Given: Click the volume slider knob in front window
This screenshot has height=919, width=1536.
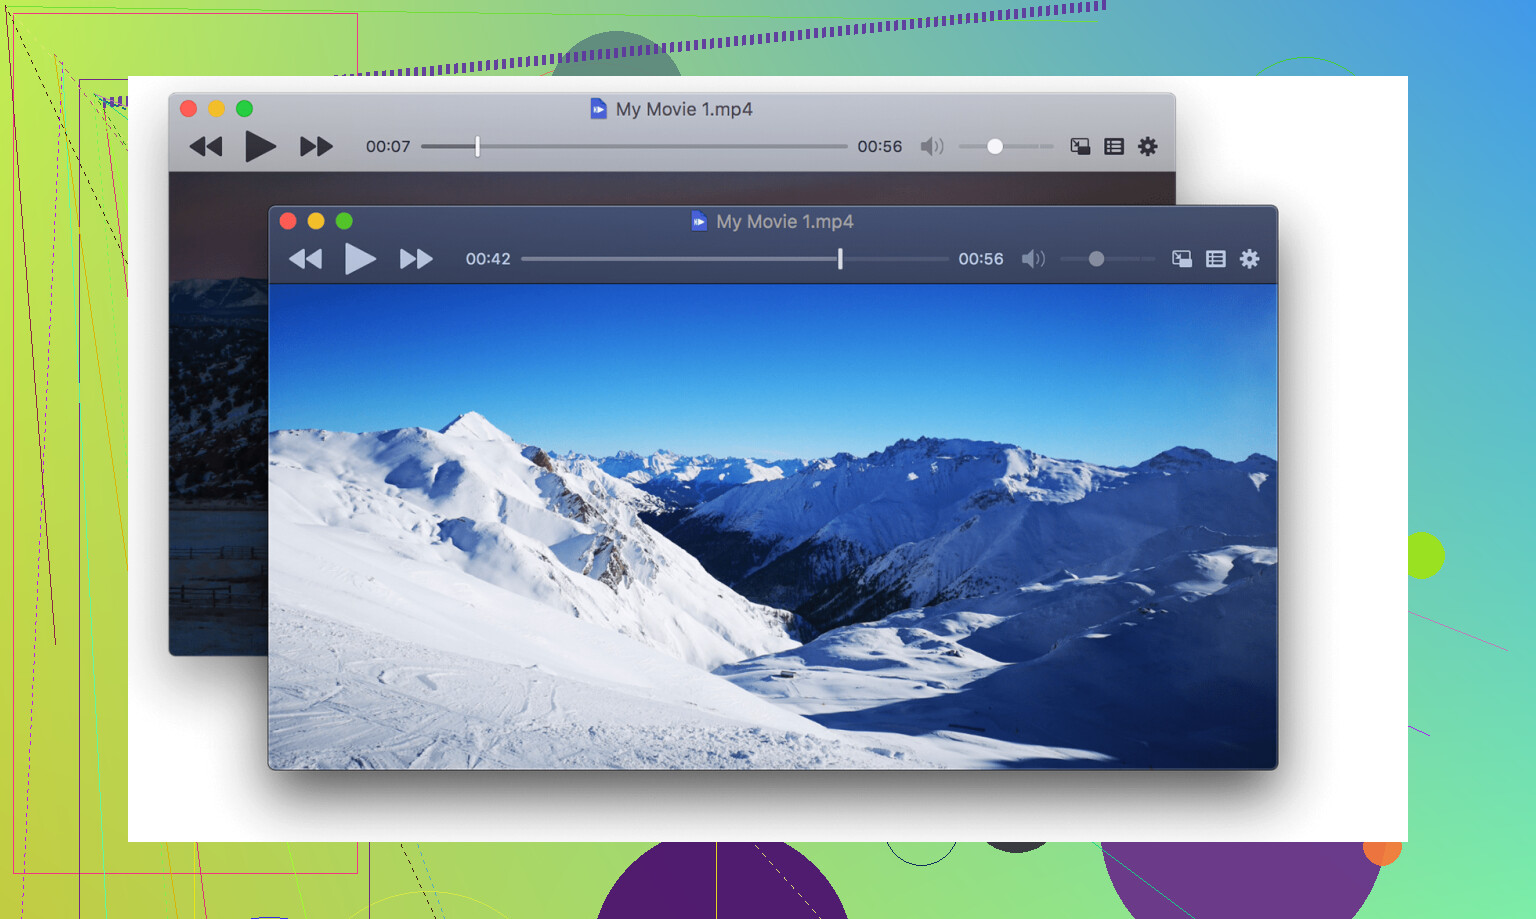Looking at the screenshot, I should (x=1096, y=259).
